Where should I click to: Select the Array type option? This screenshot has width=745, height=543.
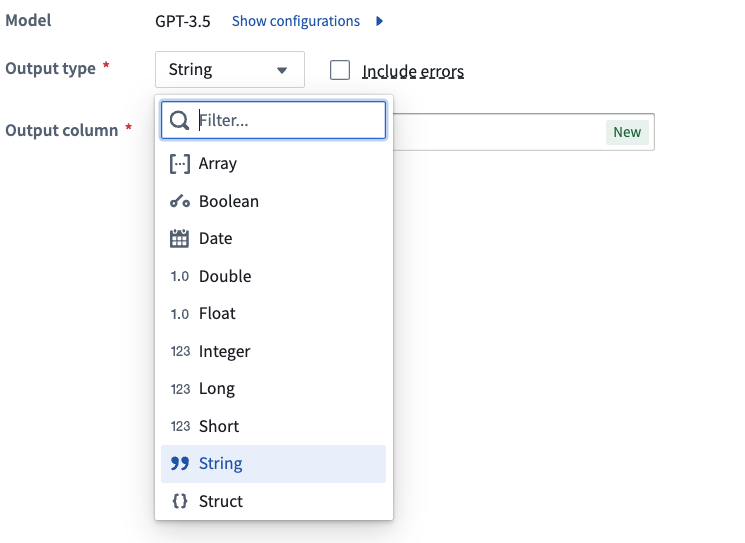click(273, 164)
